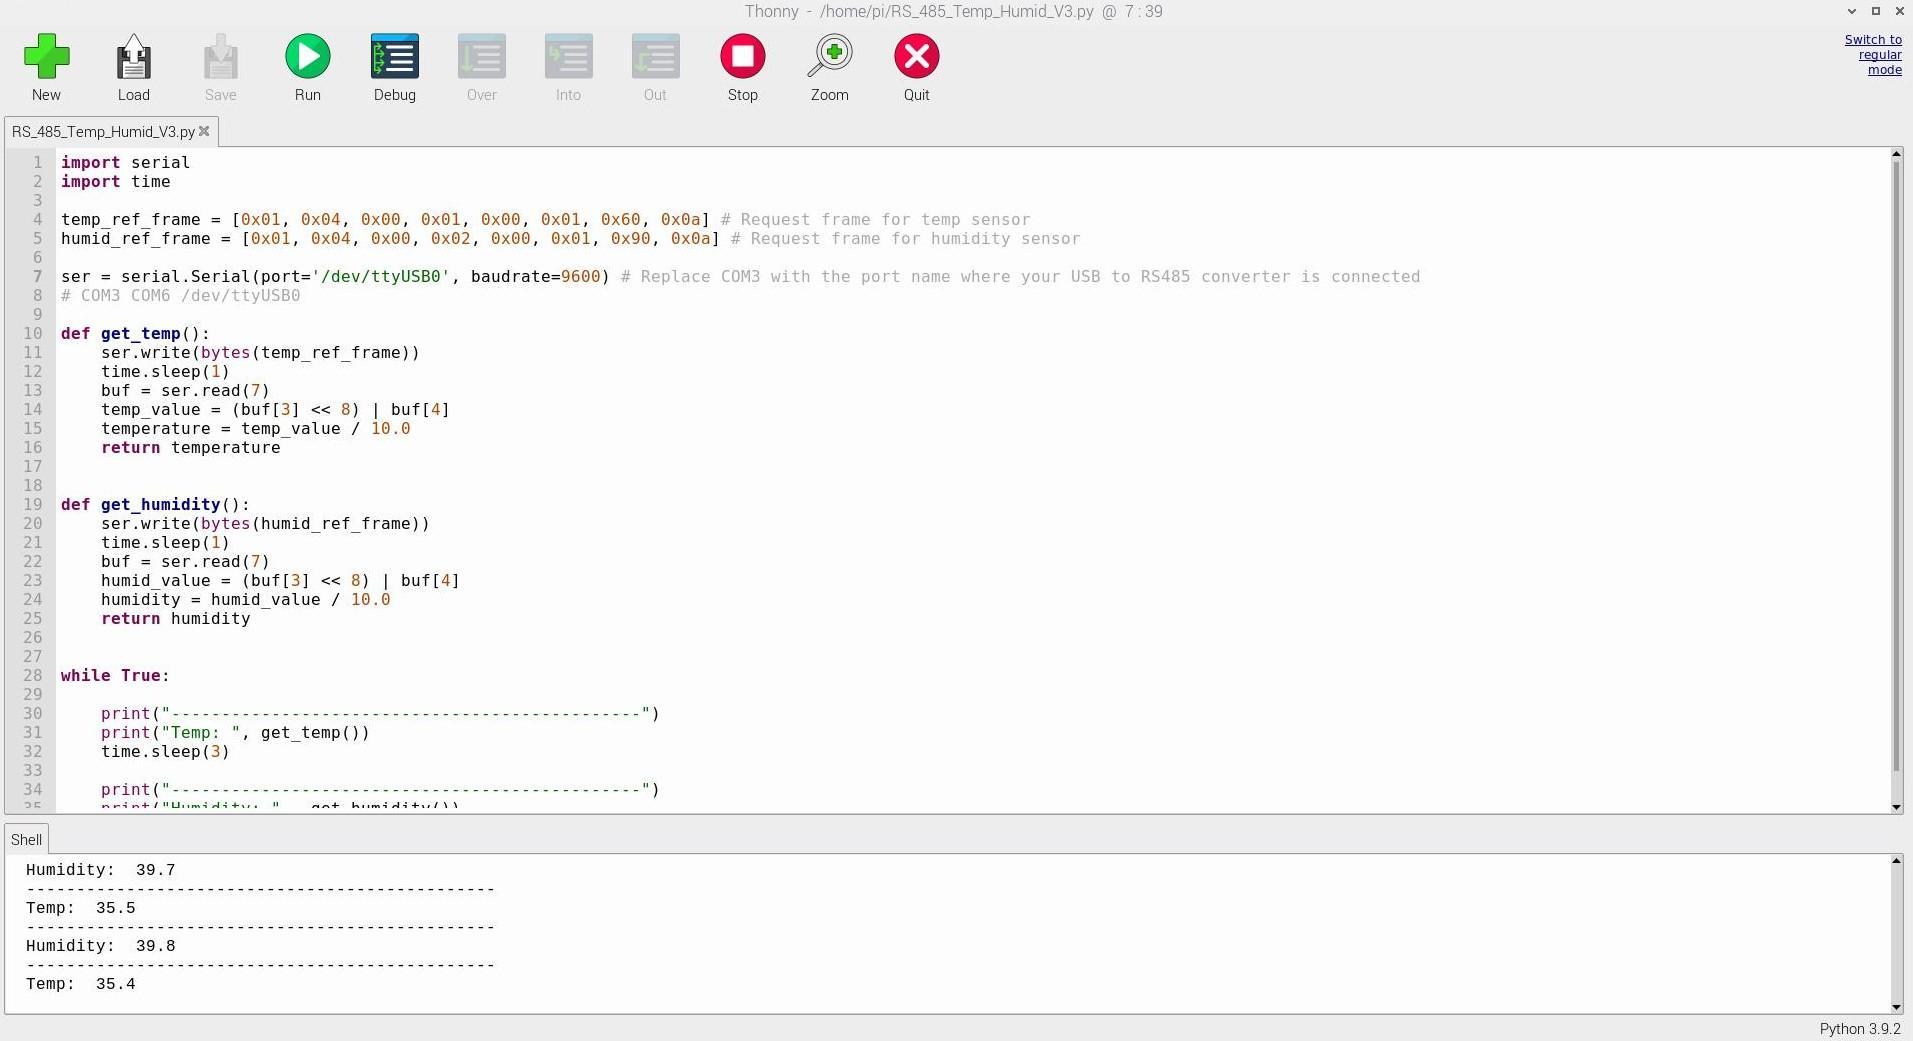Click line number 19 in the gutter
Image resolution: width=1913 pixels, height=1041 pixels.
33,504
